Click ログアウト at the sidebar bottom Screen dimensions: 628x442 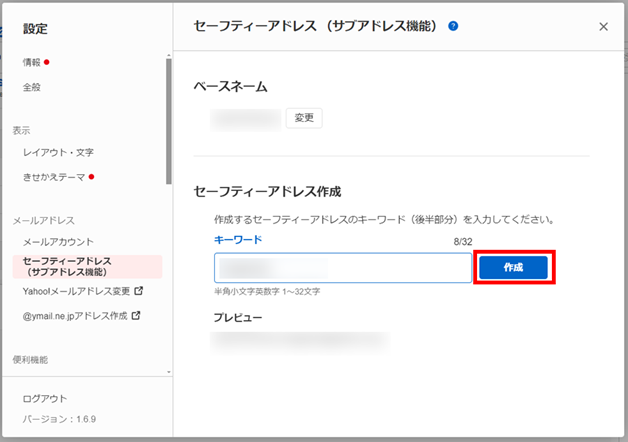pyautogui.click(x=45, y=399)
